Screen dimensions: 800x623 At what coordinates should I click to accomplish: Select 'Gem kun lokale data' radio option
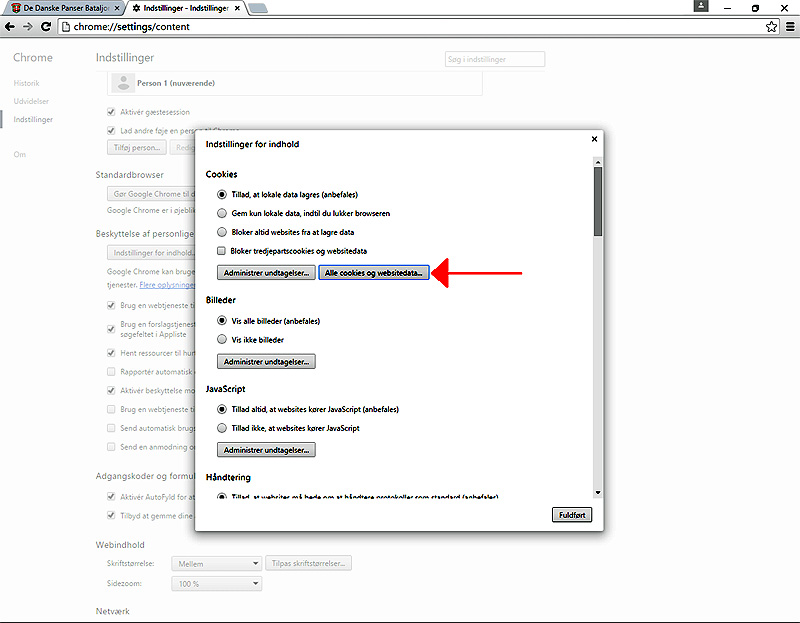coord(222,213)
